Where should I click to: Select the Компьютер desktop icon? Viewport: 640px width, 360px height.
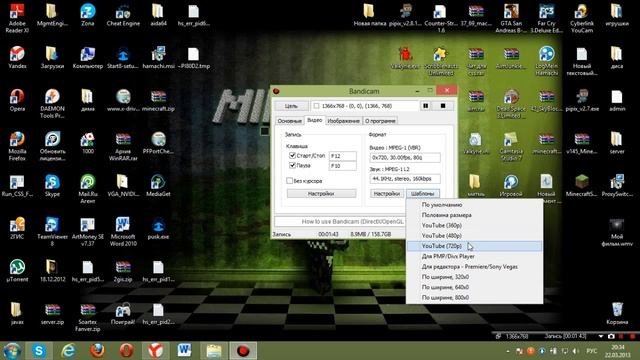coord(87,58)
